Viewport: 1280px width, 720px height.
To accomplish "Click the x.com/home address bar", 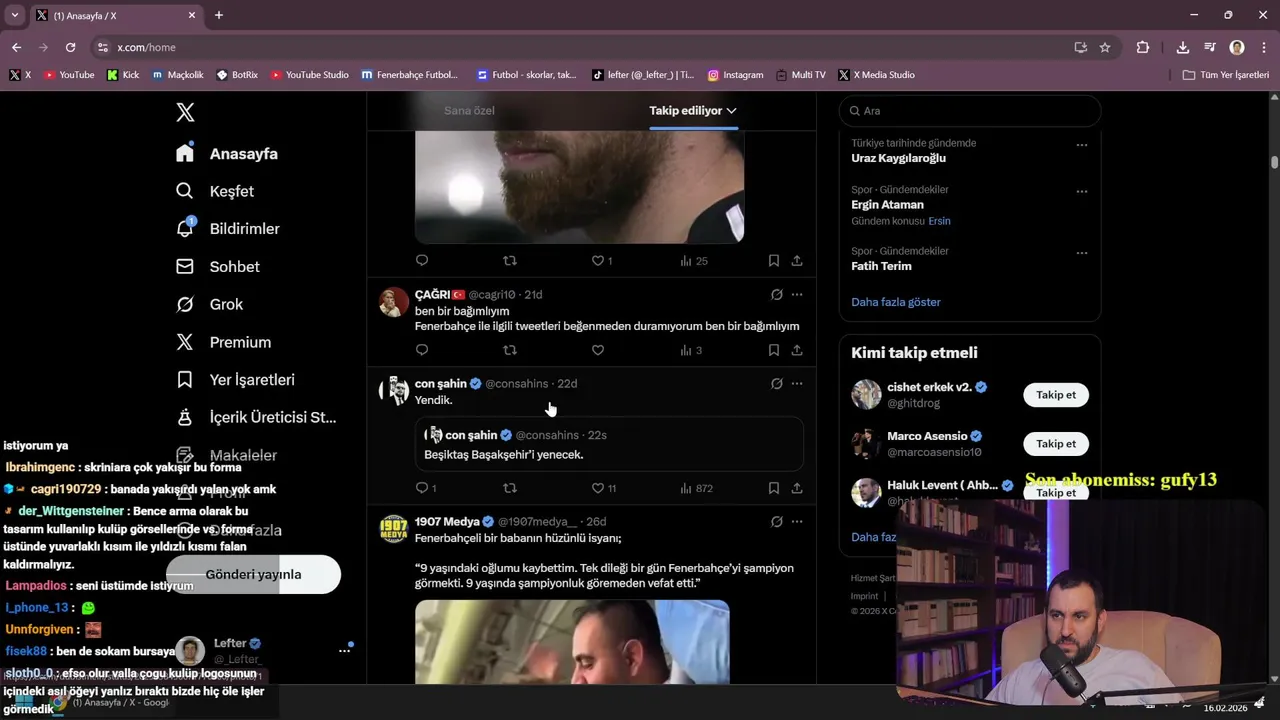I will pyautogui.click(x=580, y=47).
